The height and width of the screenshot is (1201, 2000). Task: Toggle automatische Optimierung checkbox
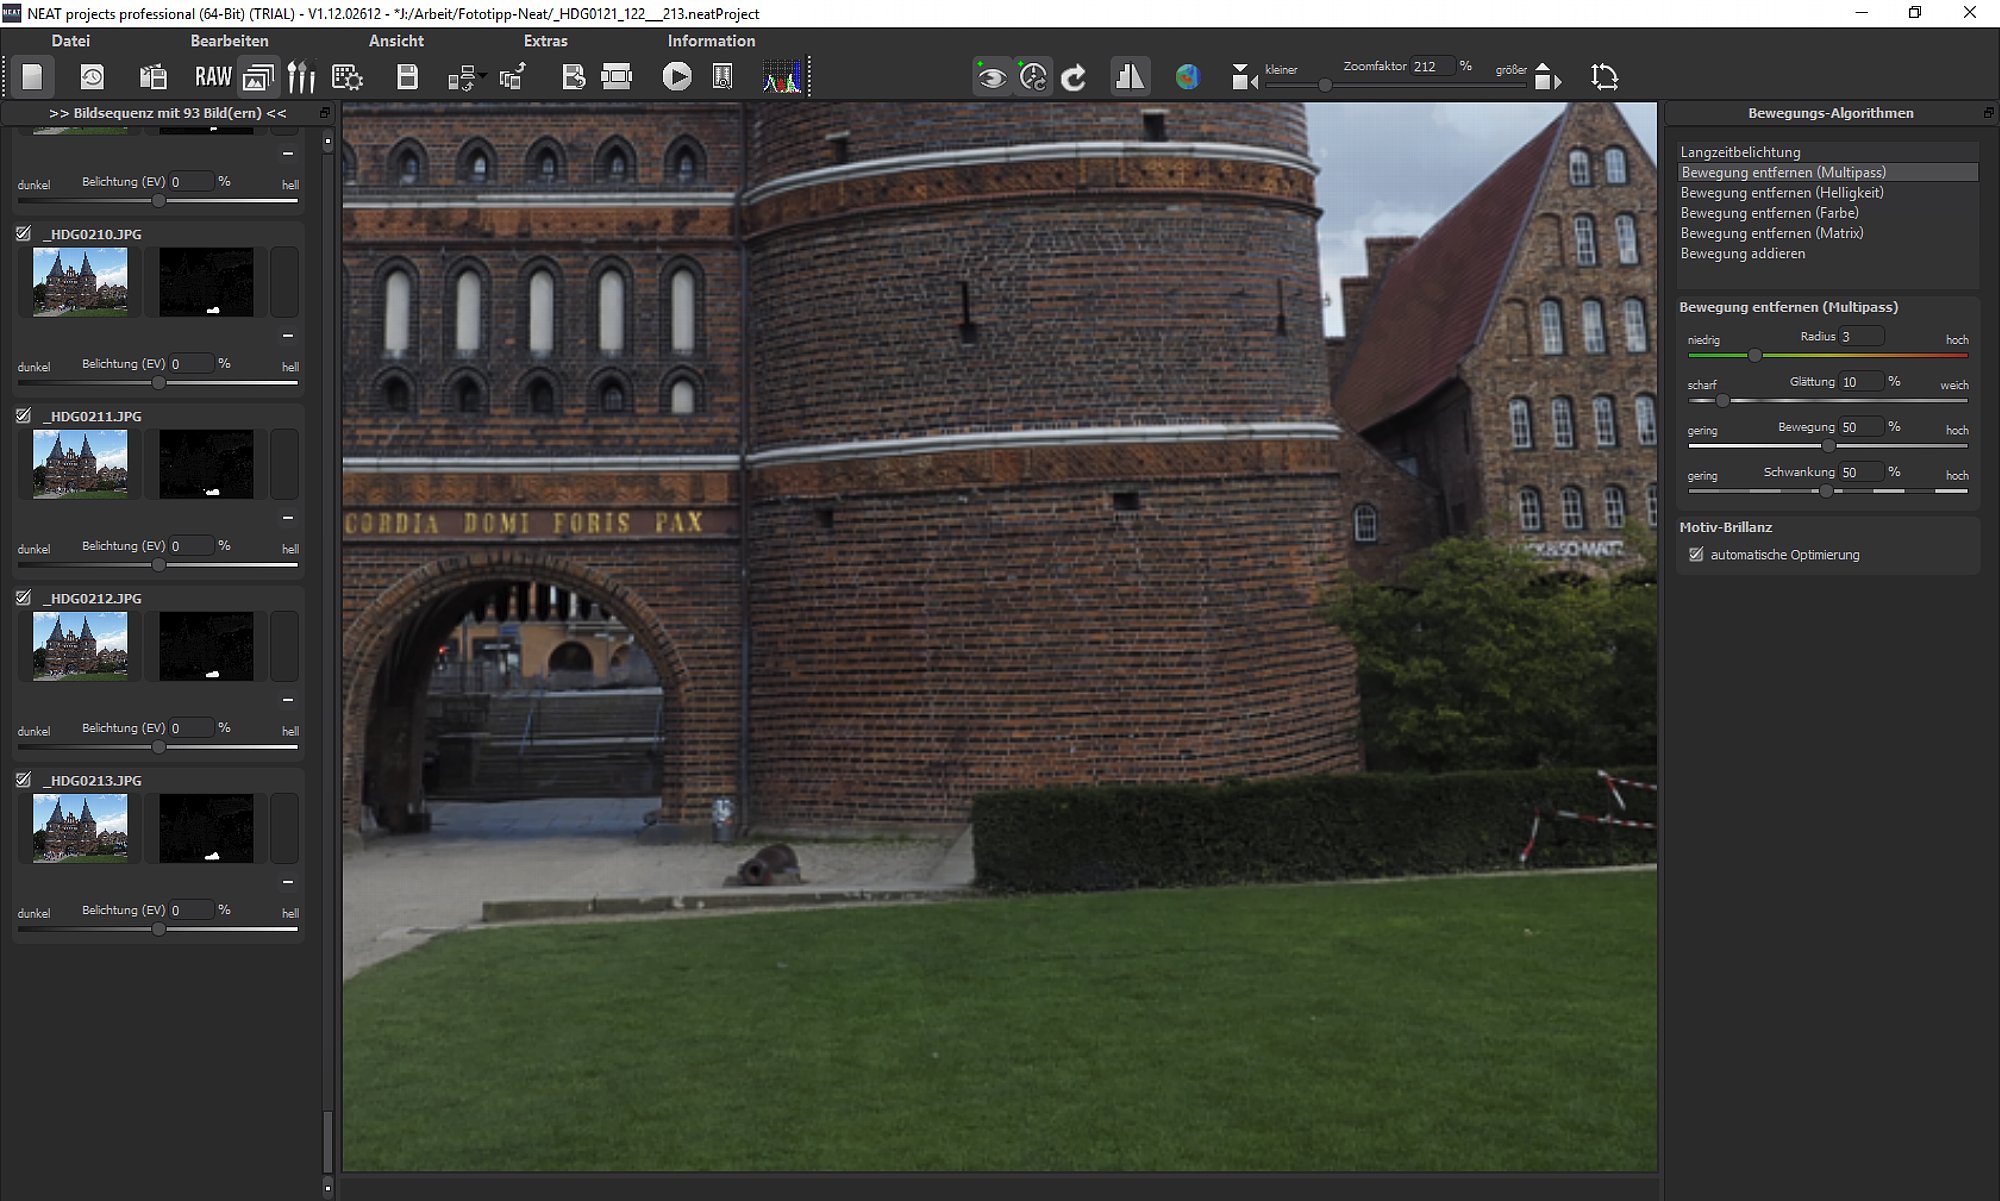(x=1696, y=554)
